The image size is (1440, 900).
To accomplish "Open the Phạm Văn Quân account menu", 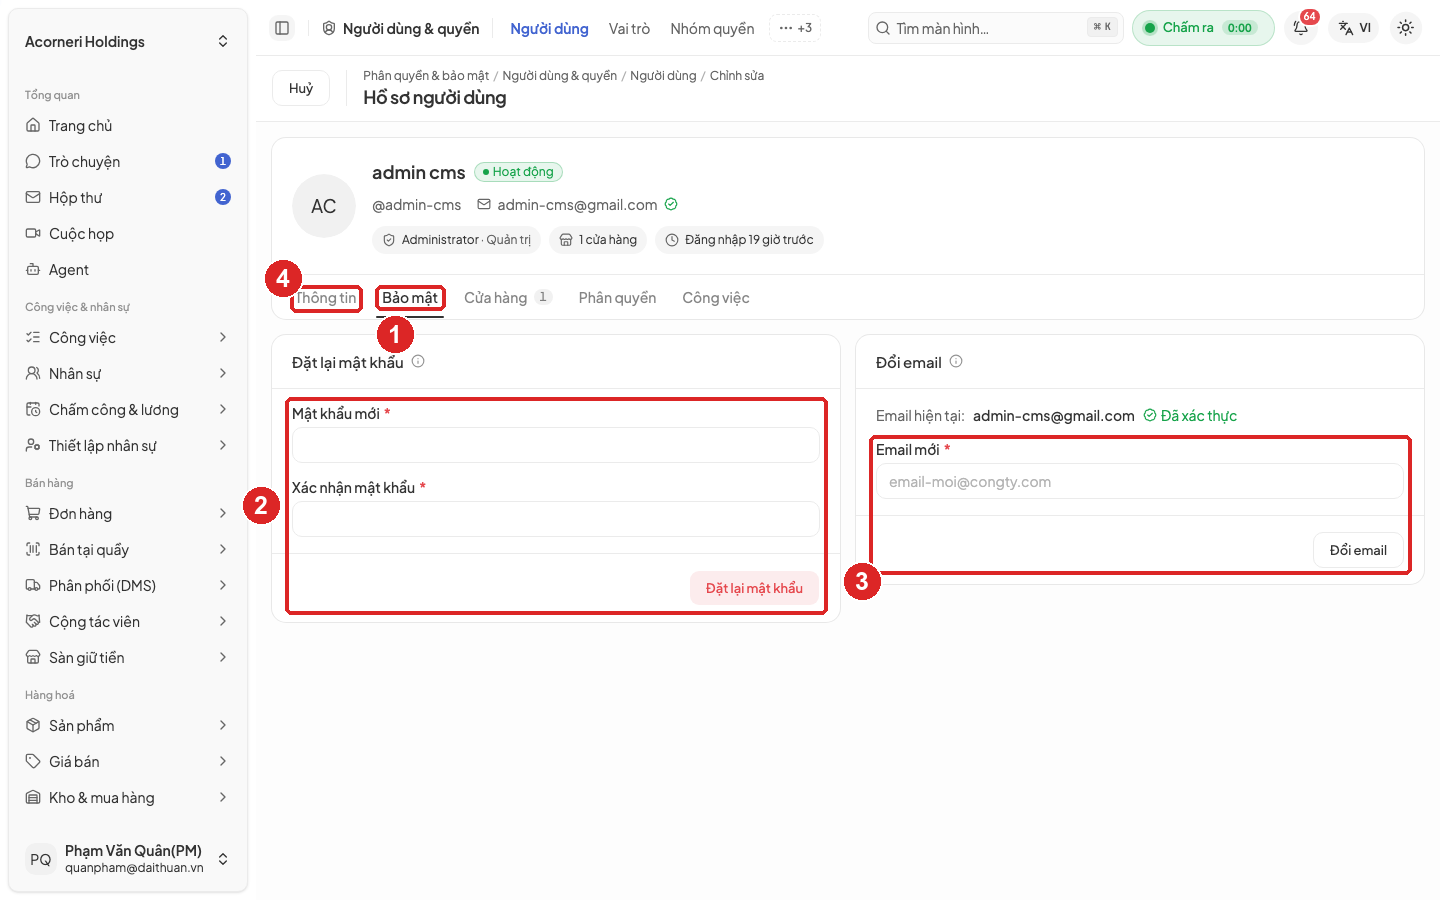I will click(128, 859).
